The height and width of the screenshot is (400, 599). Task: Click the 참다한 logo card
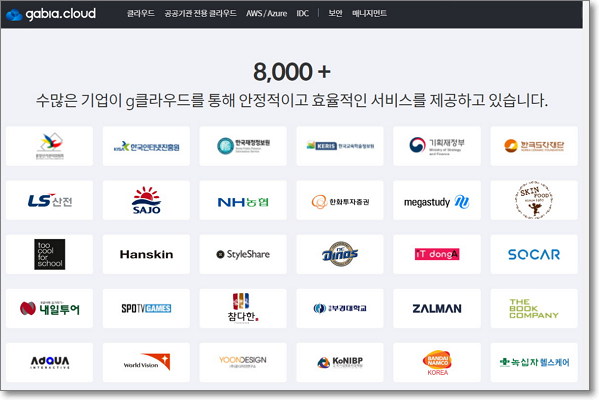[x=243, y=308]
